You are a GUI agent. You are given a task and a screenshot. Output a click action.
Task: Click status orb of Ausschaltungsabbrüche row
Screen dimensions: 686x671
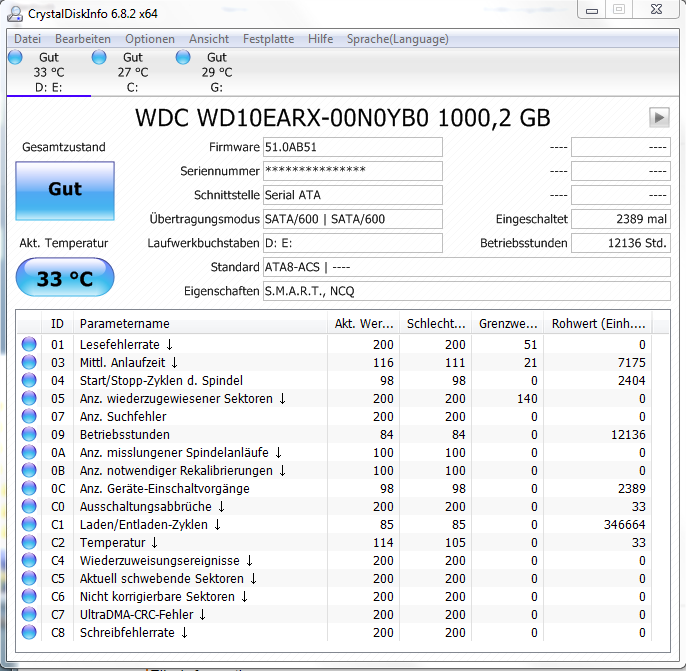[x=29, y=506]
